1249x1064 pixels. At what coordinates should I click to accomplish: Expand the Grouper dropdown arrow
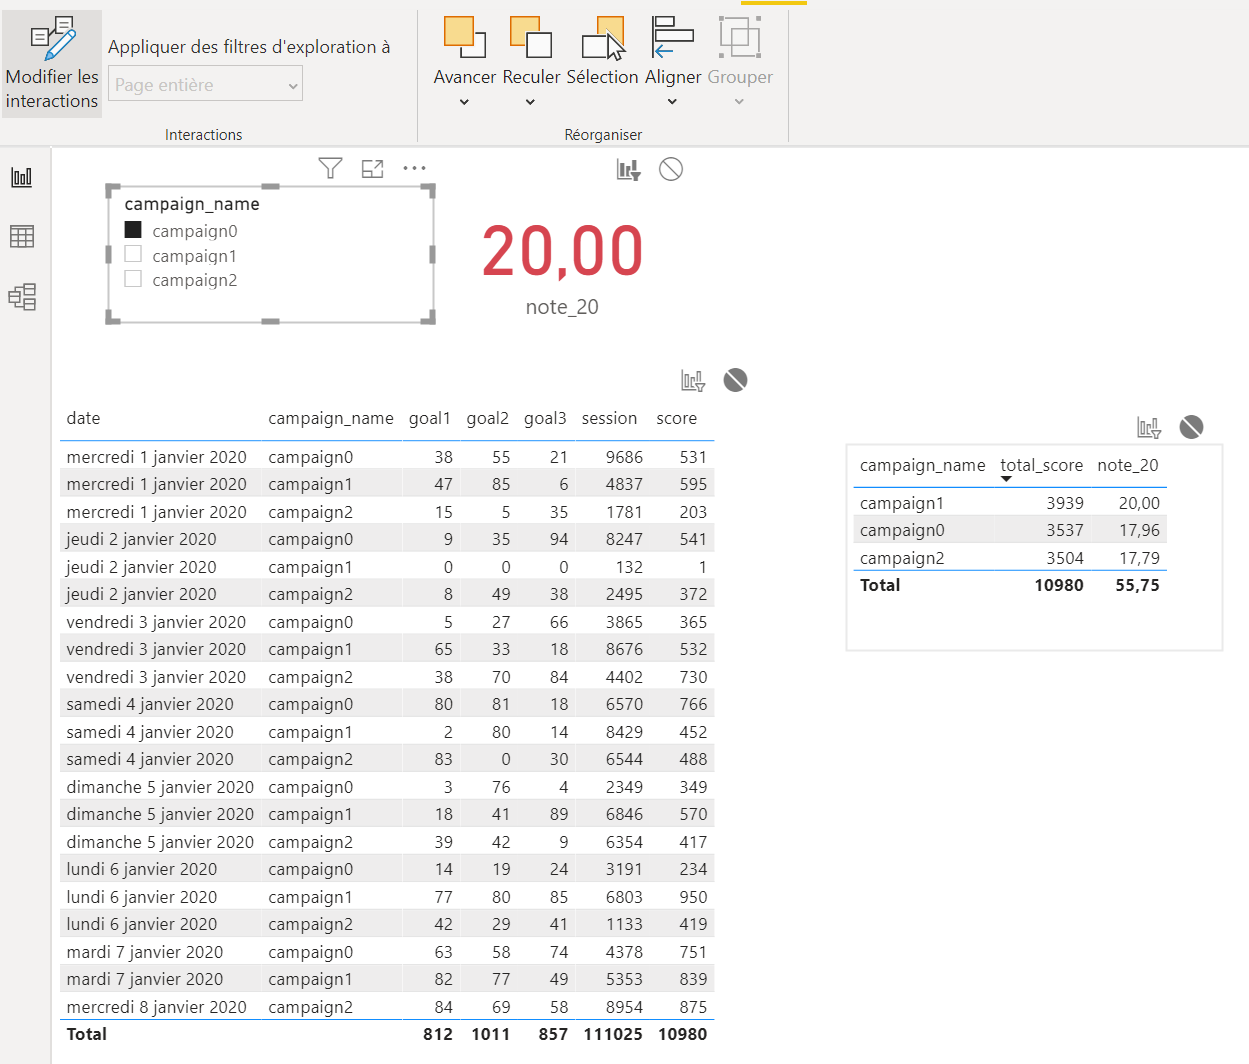pyautogui.click(x=739, y=102)
